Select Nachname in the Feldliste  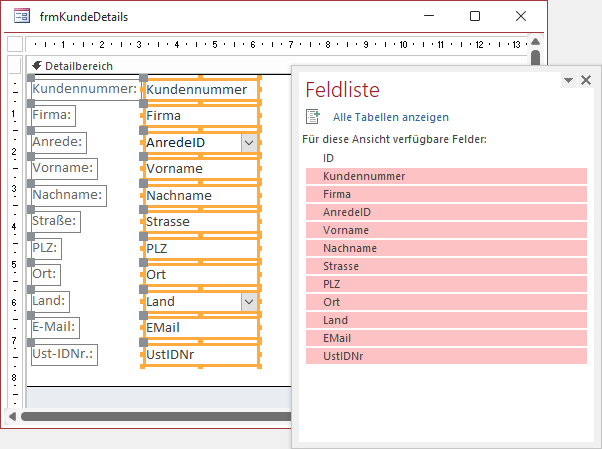pos(446,249)
